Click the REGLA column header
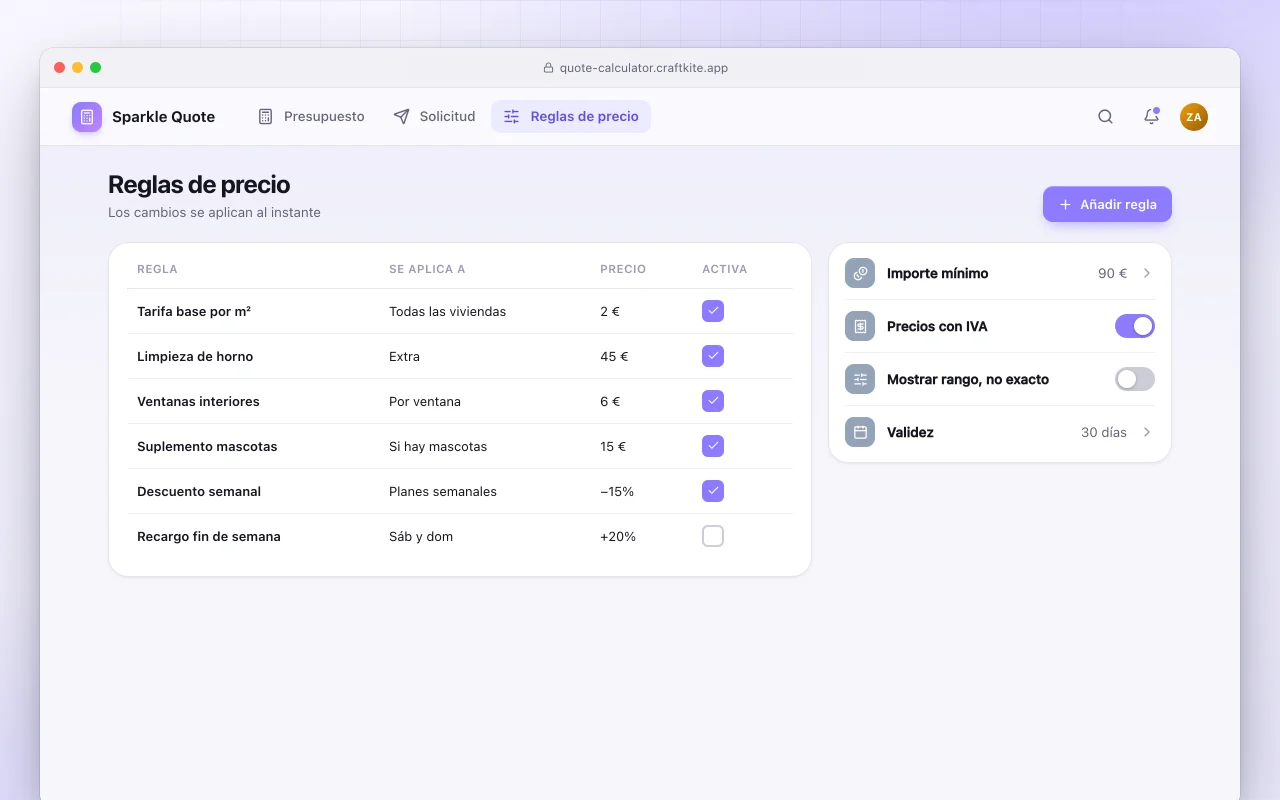Viewport: 1280px width, 800px height. point(157,269)
